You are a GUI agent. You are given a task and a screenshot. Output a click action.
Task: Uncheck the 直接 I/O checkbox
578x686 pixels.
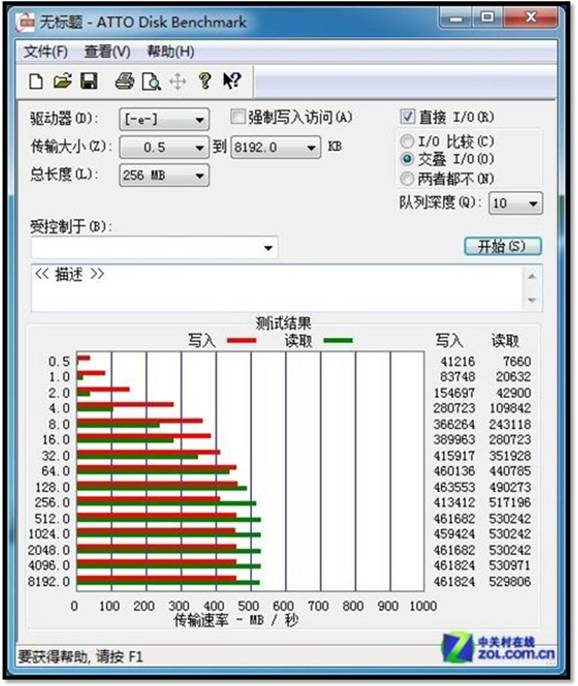(407, 117)
